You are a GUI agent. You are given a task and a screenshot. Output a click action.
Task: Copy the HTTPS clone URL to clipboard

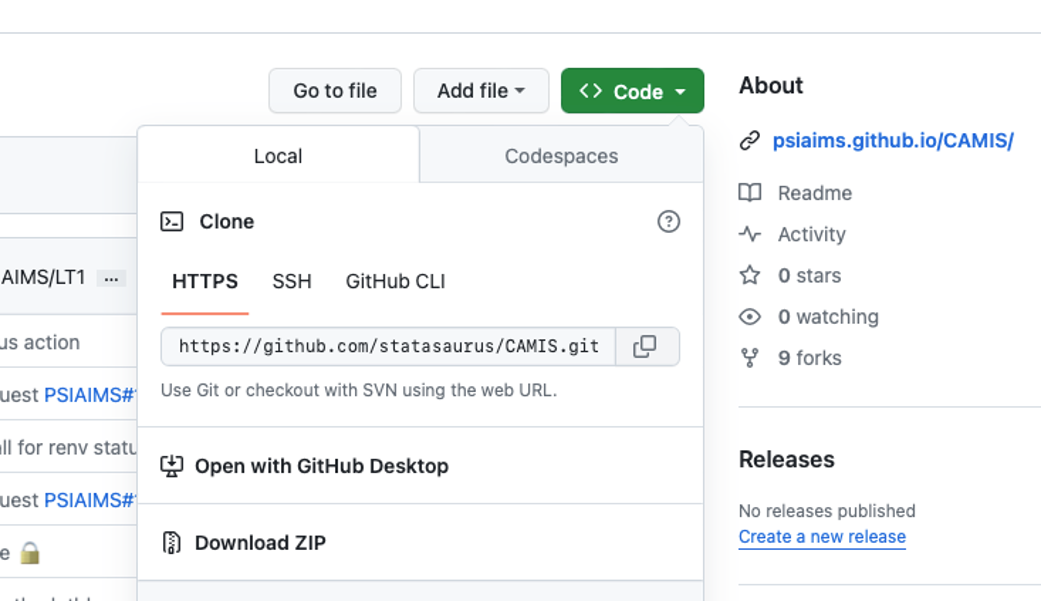pos(646,347)
